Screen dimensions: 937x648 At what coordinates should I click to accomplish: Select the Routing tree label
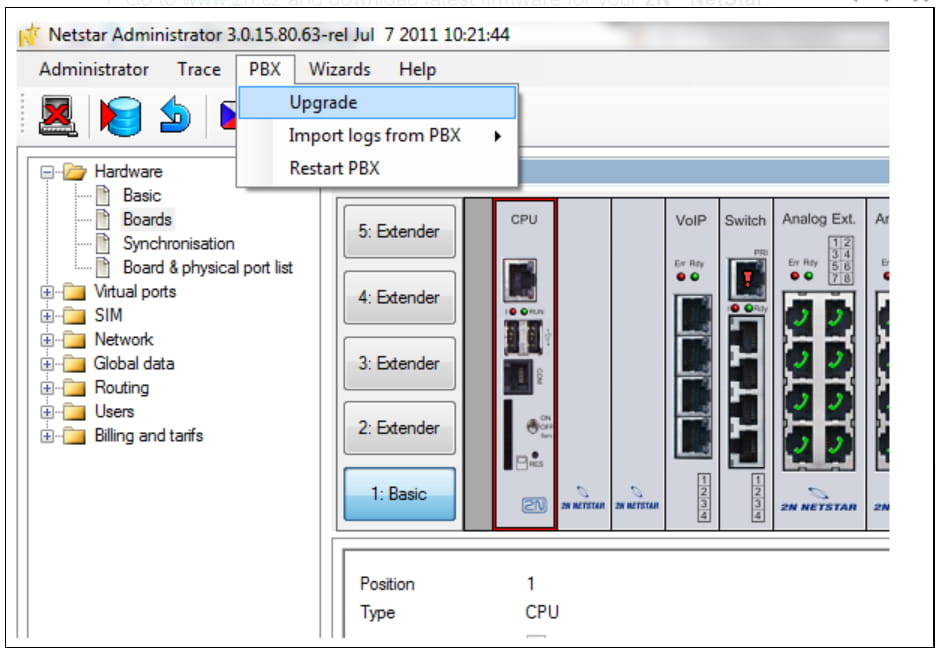click(x=121, y=387)
